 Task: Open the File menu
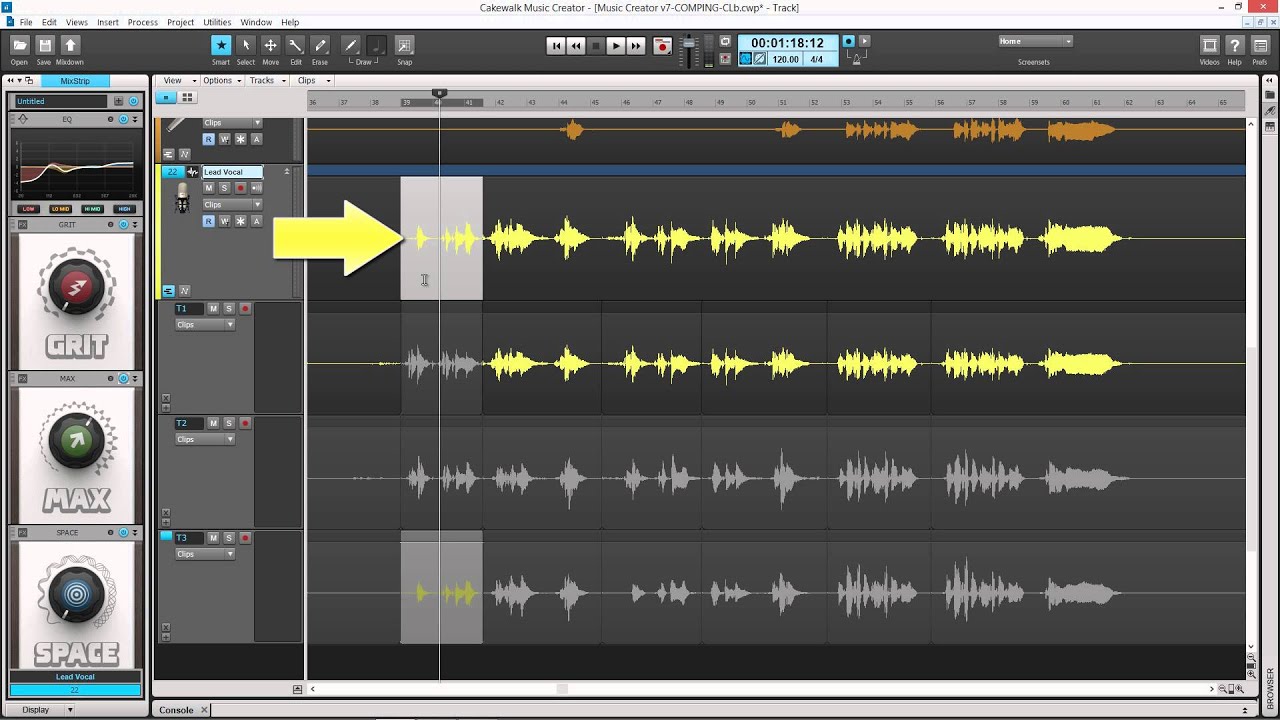(x=26, y=22)
